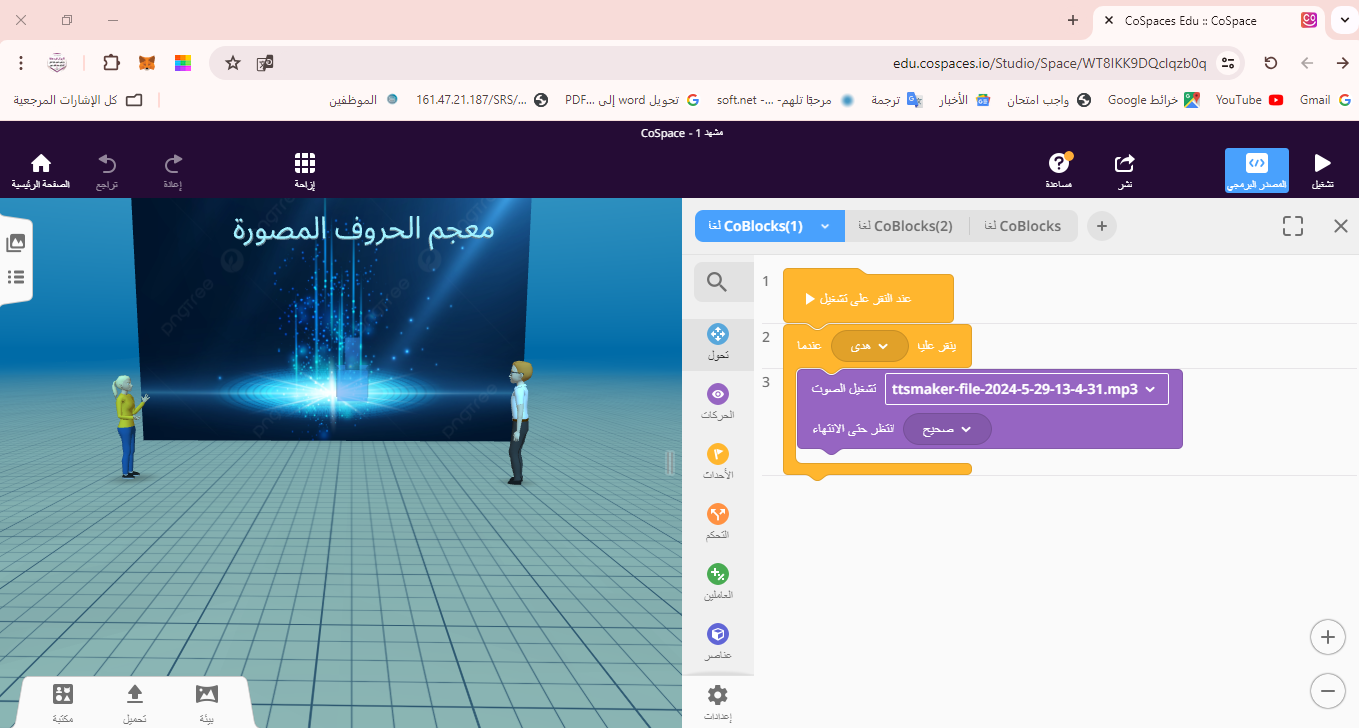Open the YouTube bookmark
Viewport: 1359px width, 728px height.
click(1249, 100)
